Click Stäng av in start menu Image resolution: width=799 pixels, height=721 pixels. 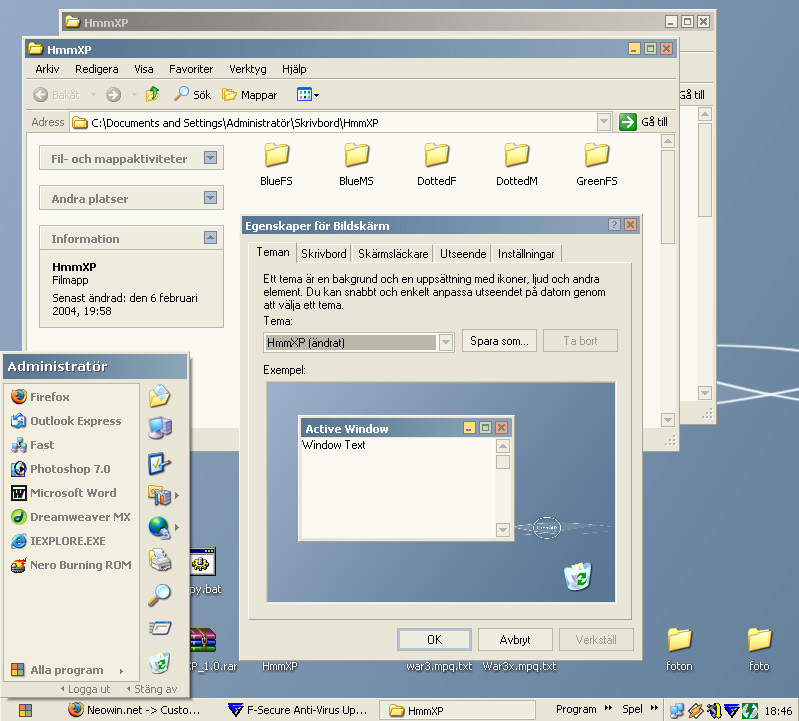152,689
